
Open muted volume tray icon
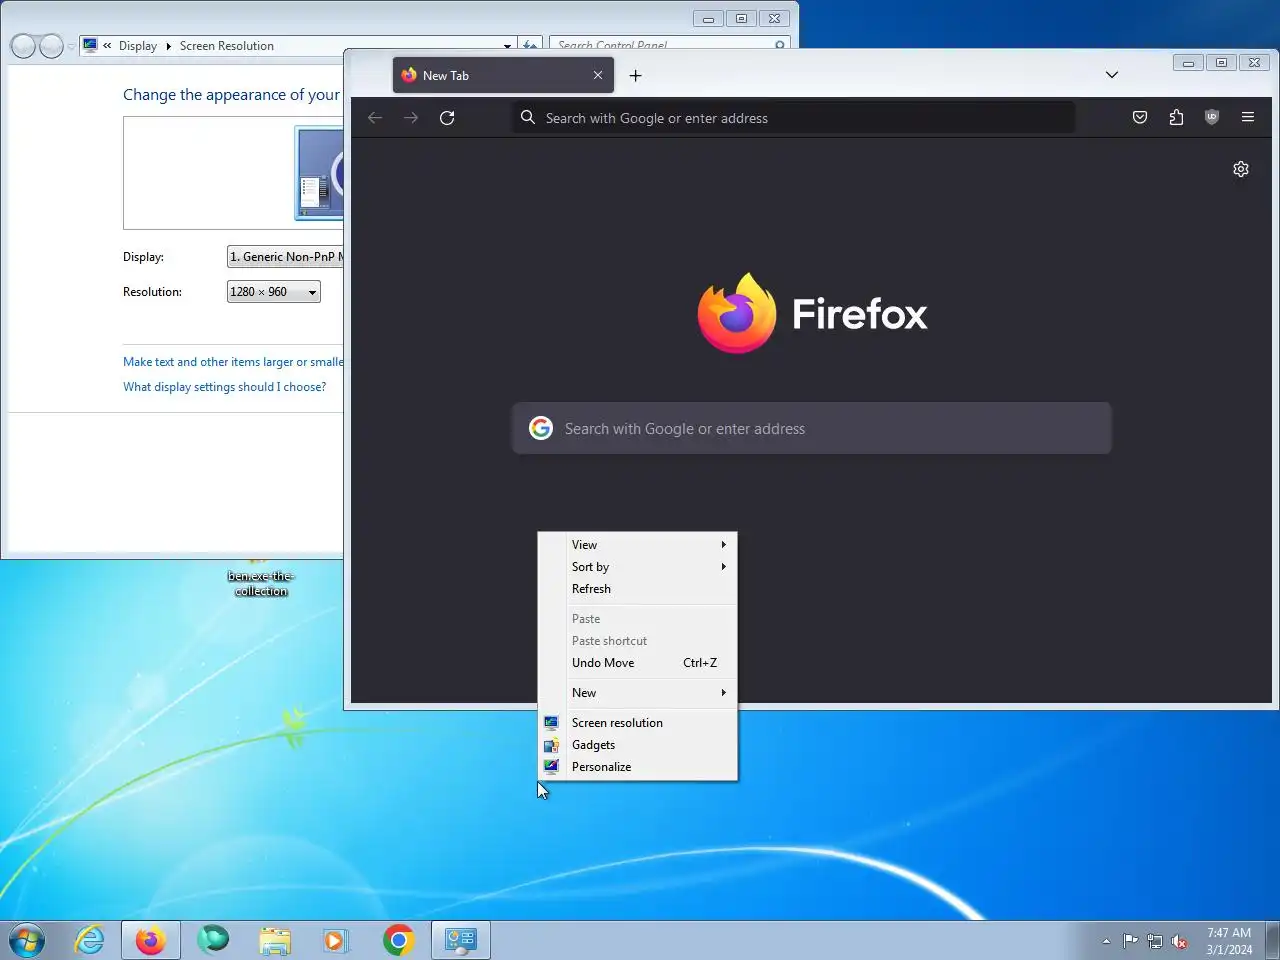[x=1179, y=941]
